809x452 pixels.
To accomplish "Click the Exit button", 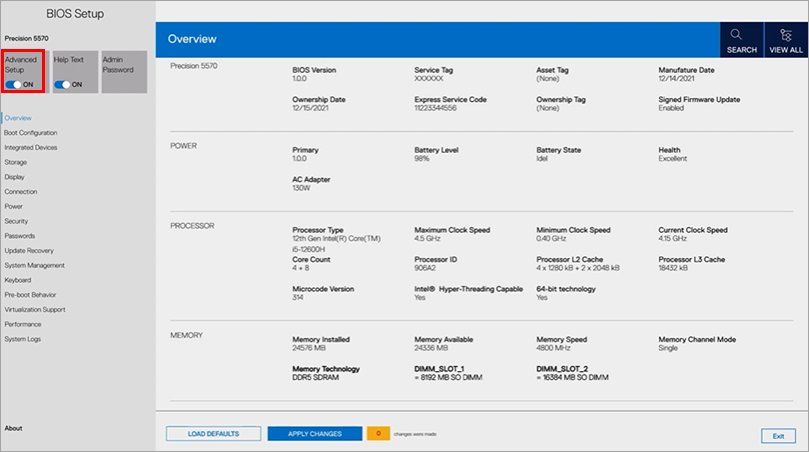I will click(x=777, y=436).
